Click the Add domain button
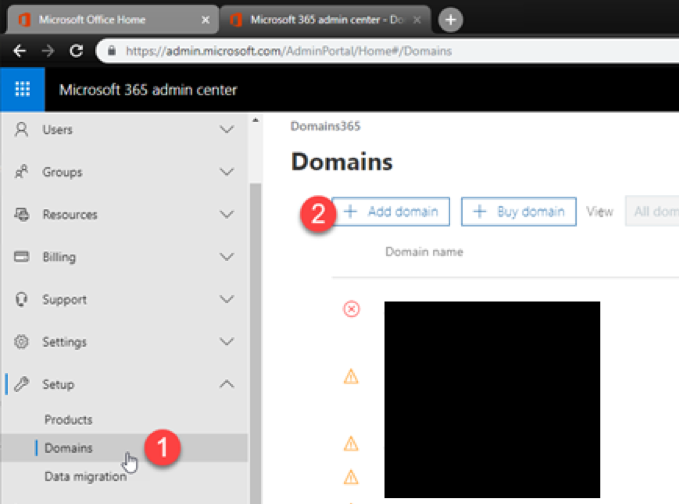The height and width of the screenshot is (504, 679). pyautogui.click(x=391, y=212)
